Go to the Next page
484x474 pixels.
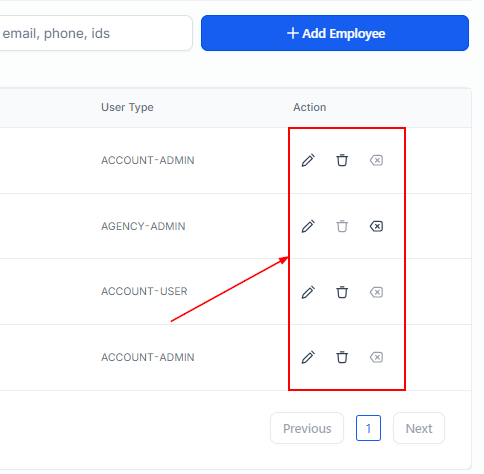(419, 428)
